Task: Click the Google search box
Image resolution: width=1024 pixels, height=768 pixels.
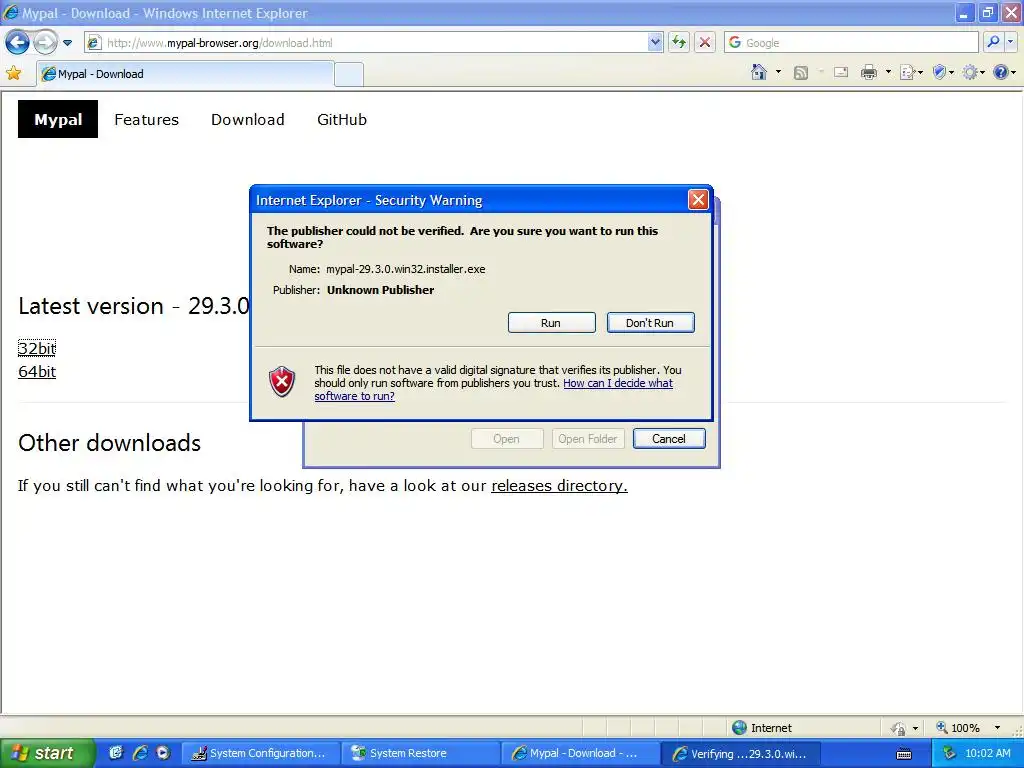Action: tap(851, 42)
